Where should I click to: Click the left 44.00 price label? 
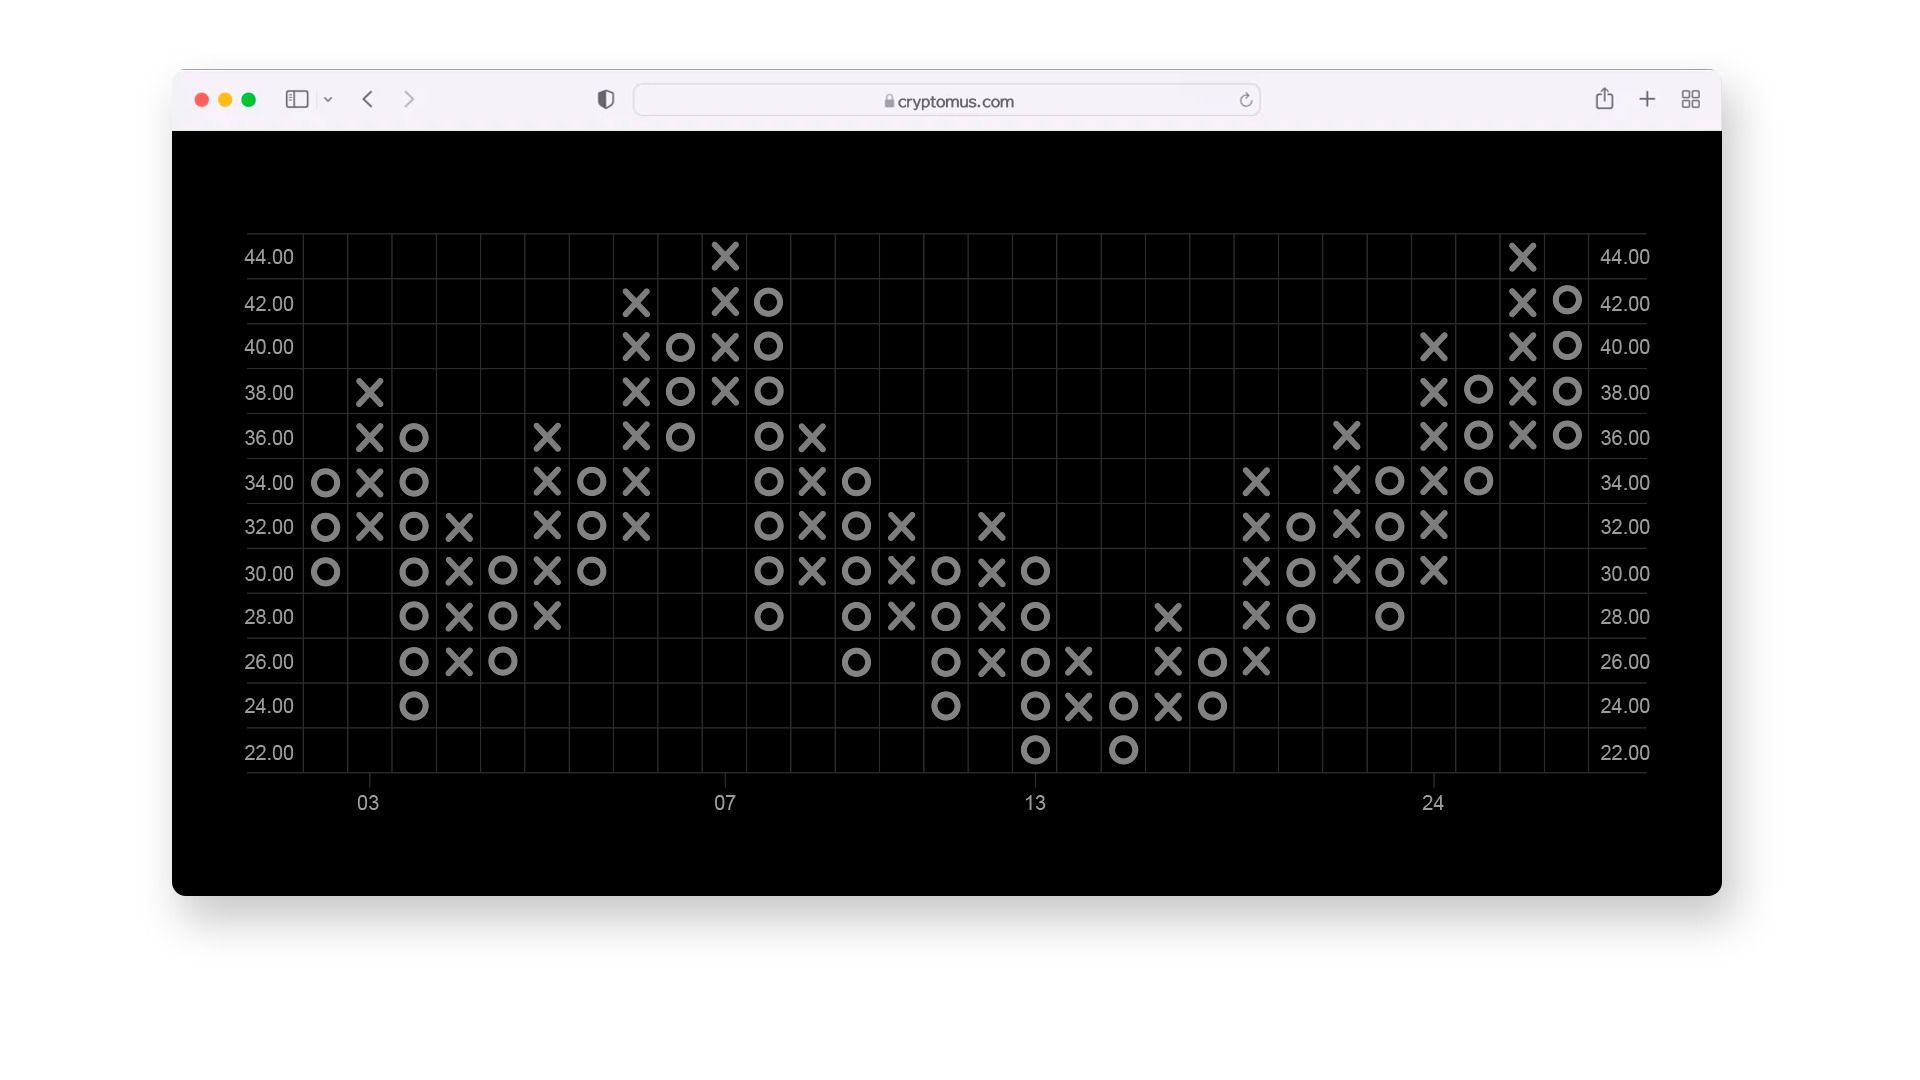269,257
